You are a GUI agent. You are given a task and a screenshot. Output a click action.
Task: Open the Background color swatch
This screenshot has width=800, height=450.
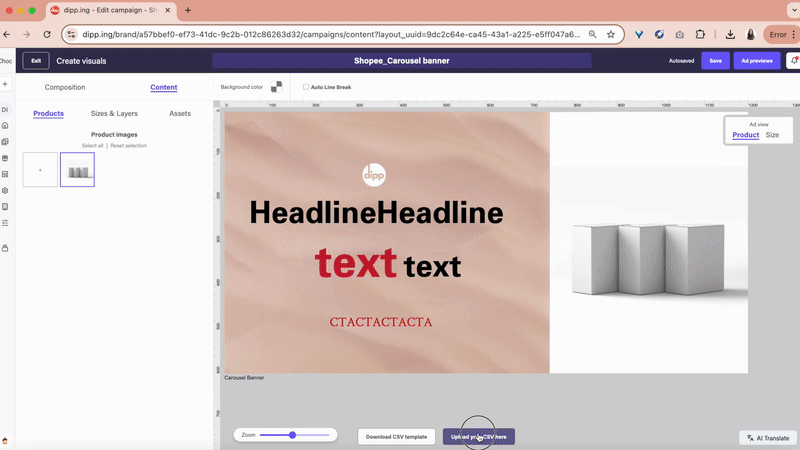276,87
